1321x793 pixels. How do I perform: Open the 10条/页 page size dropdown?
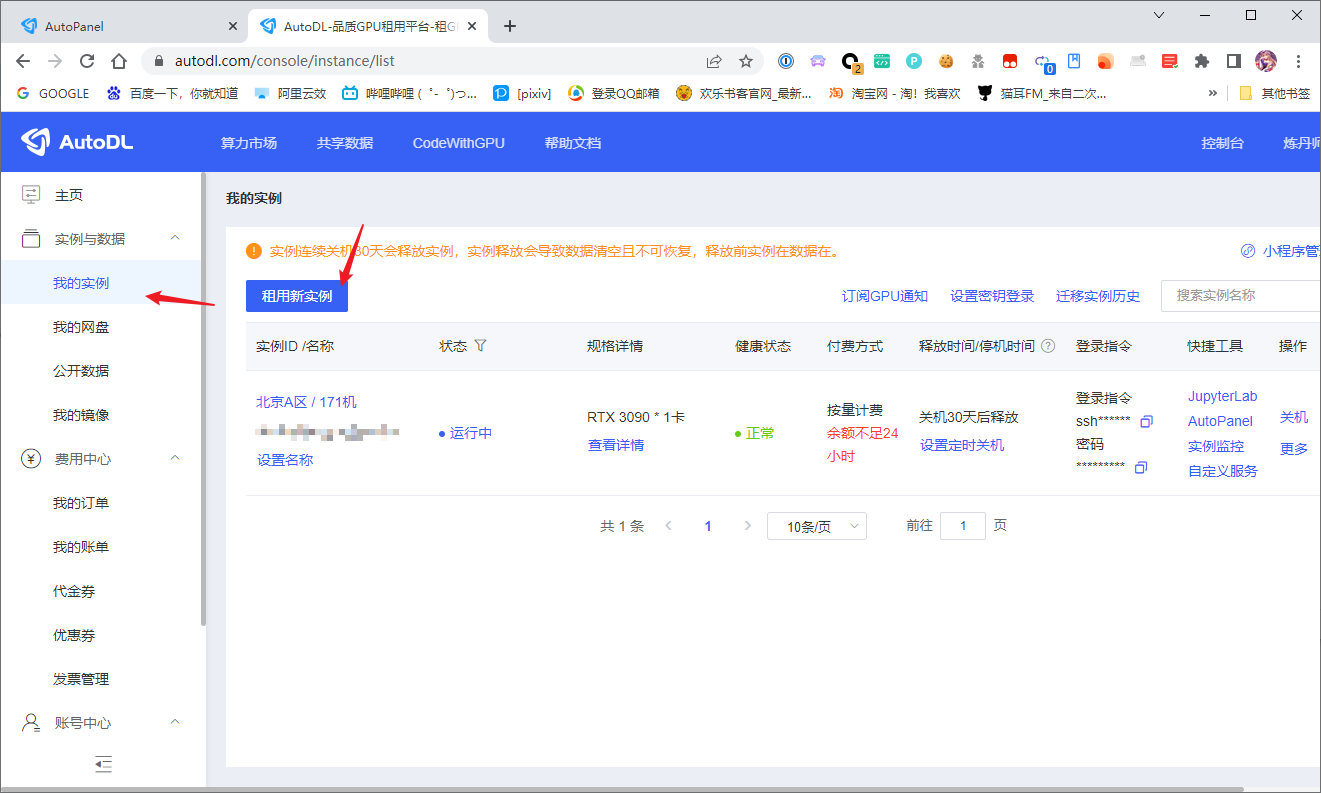pos(816,526)
